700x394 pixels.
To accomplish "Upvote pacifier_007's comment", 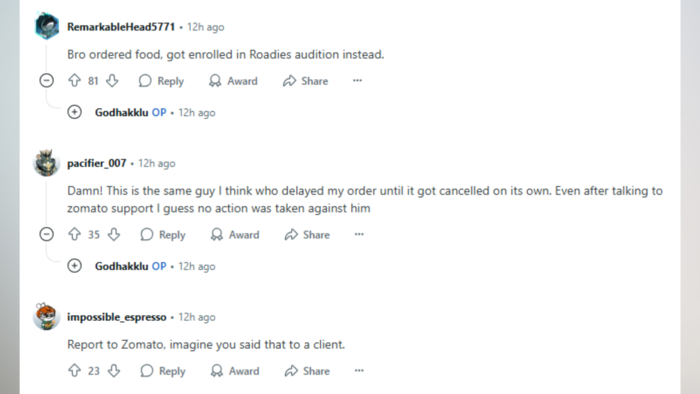I will (75, 234).
